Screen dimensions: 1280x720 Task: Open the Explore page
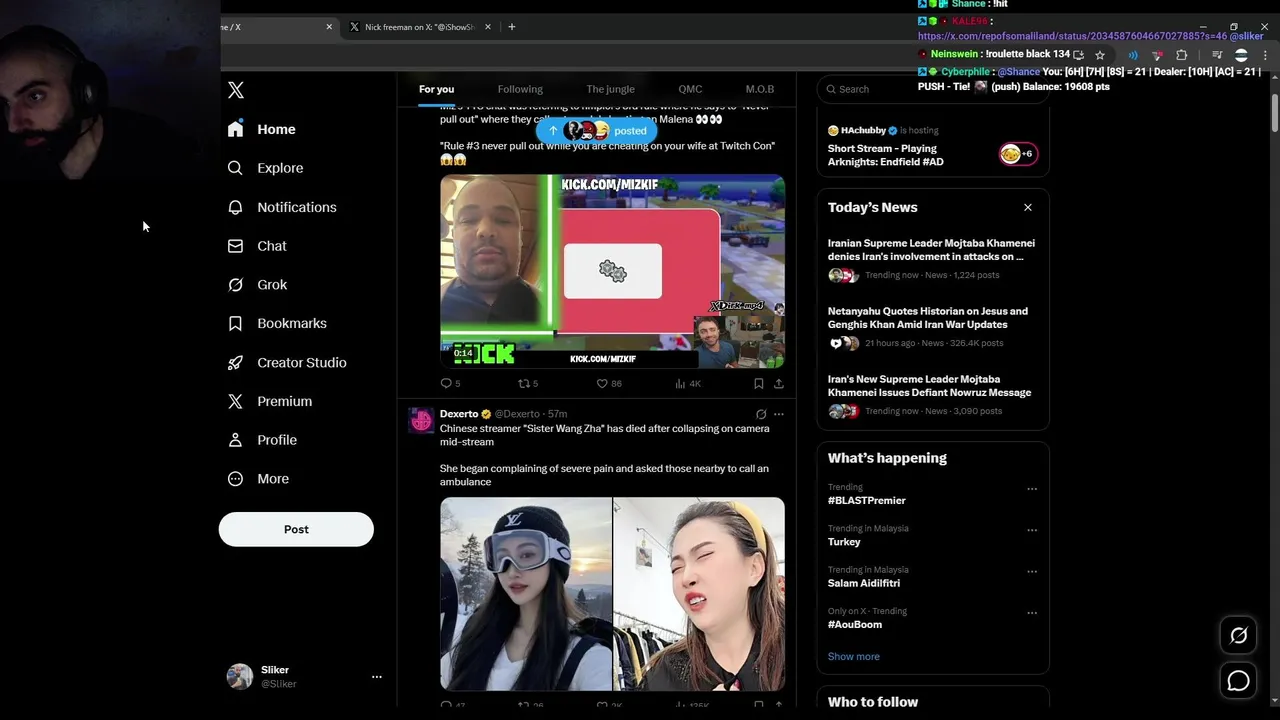click(x=265, y=168)
